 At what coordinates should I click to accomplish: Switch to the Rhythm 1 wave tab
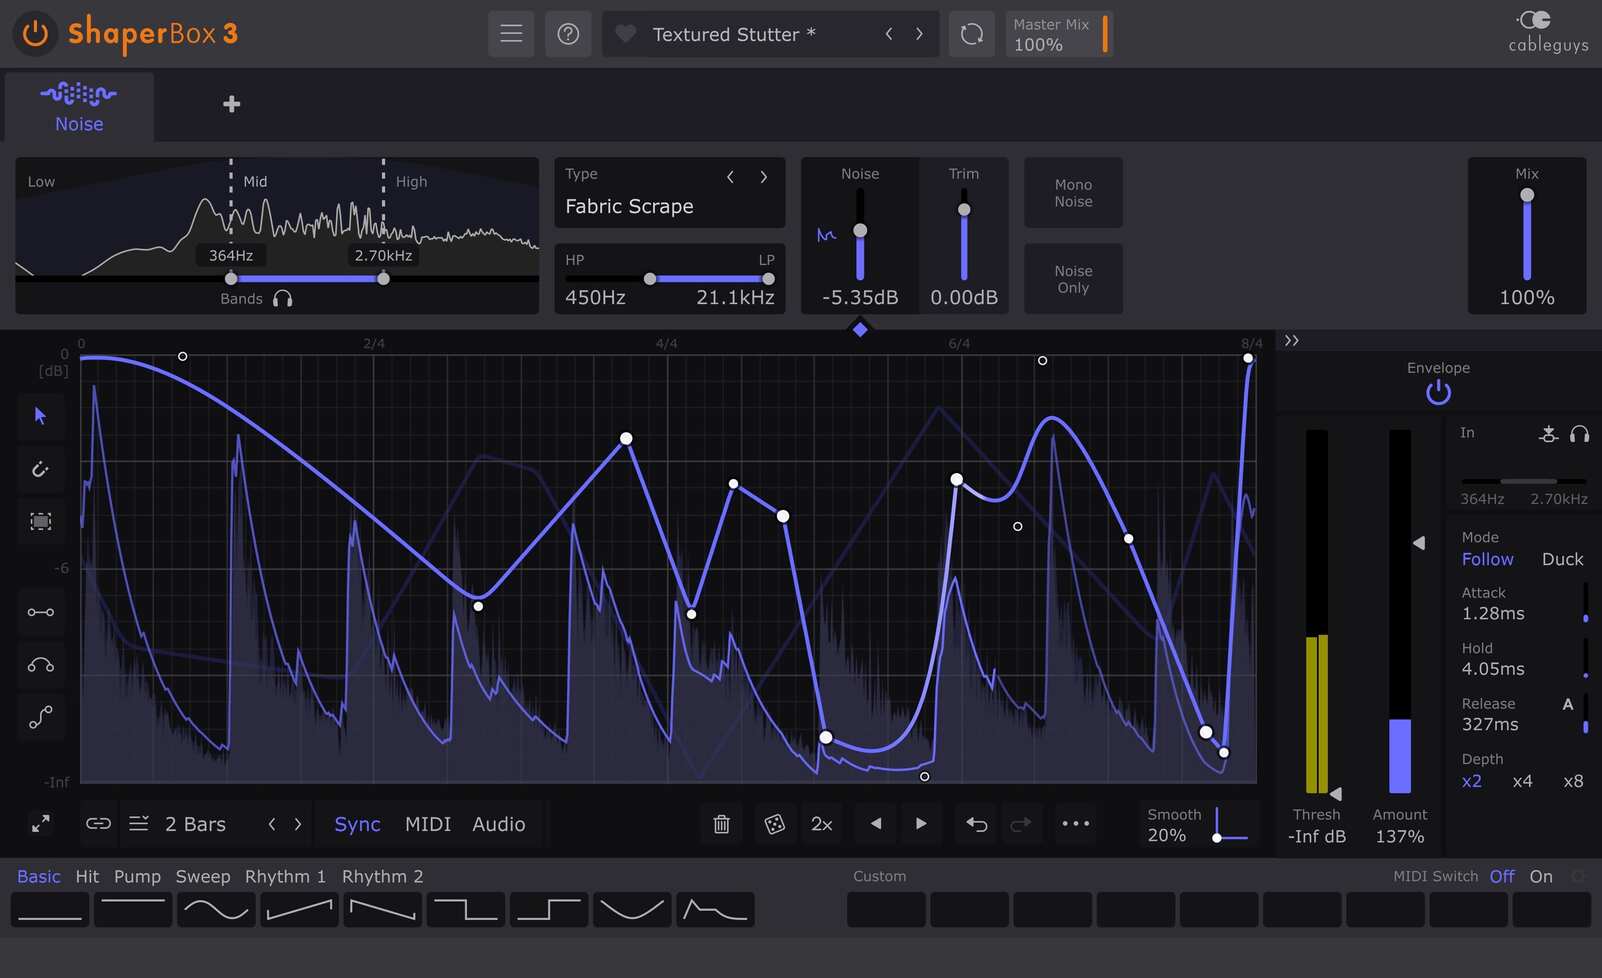pos(285,875)
